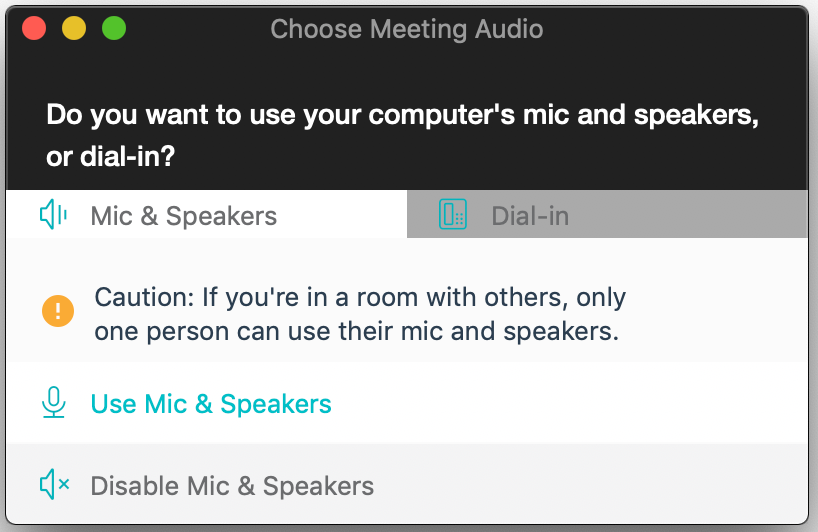Click the teal microphone icon
This screenshot has height=532, width=818.
pyautogui.click(x=53, y=403)
